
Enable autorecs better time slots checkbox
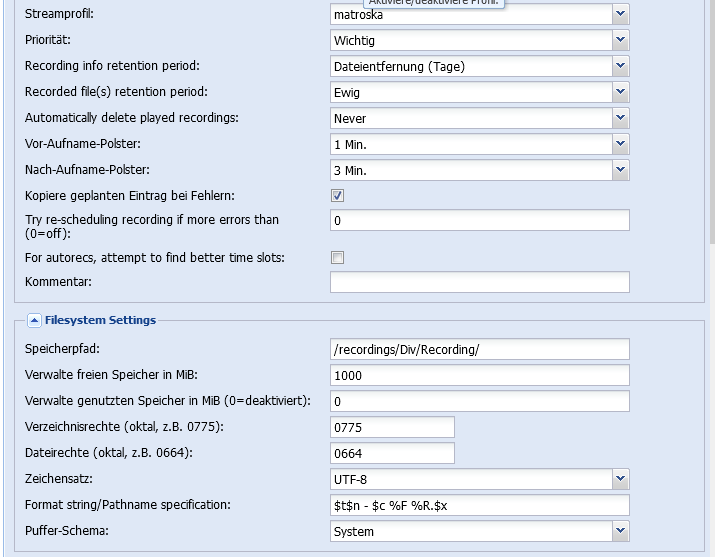point(337,258)
